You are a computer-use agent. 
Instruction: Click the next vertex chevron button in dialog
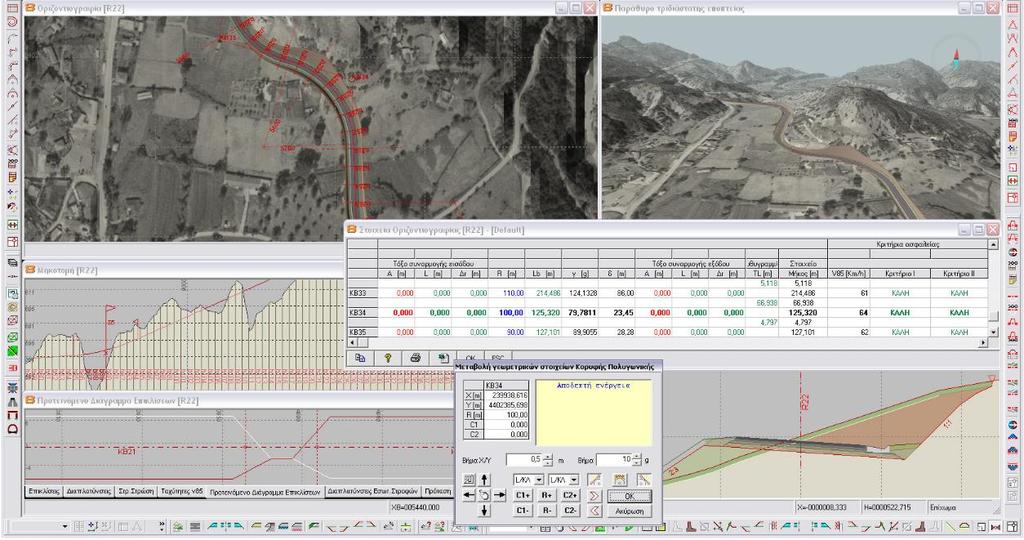point(594,496)
